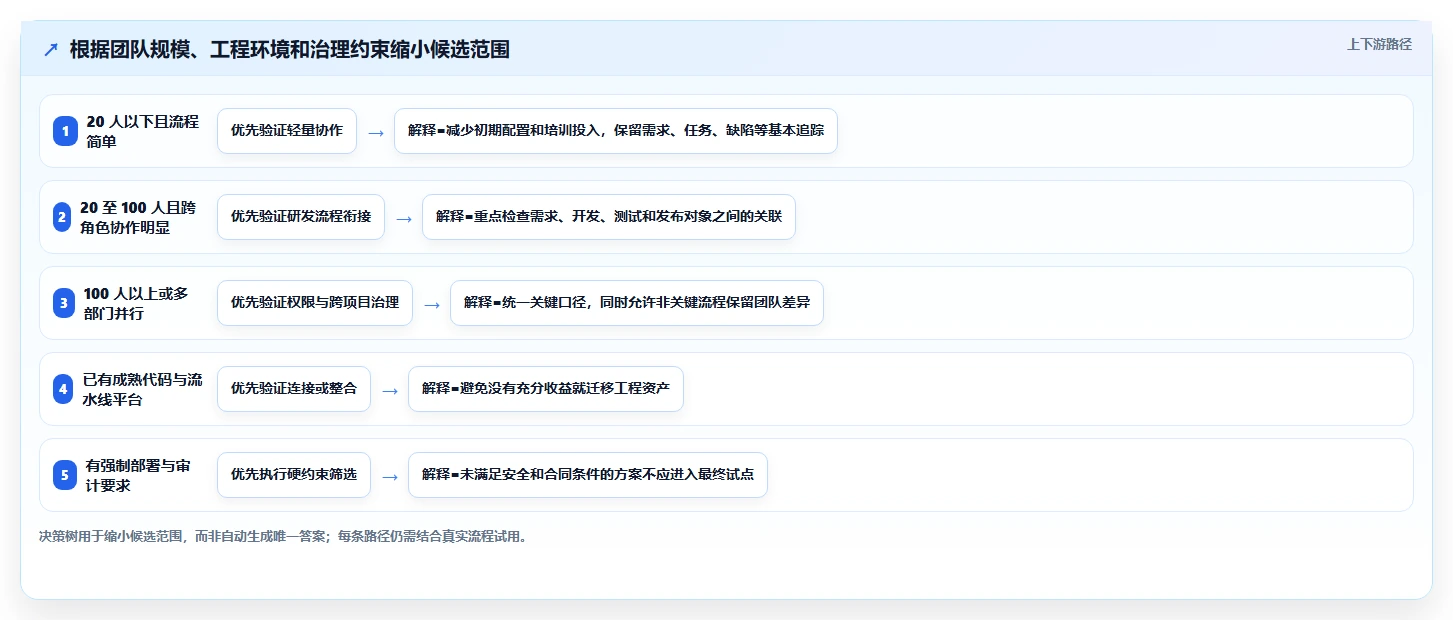Click explanation about 需求、开发、测试和发布对象

(609, 217)
